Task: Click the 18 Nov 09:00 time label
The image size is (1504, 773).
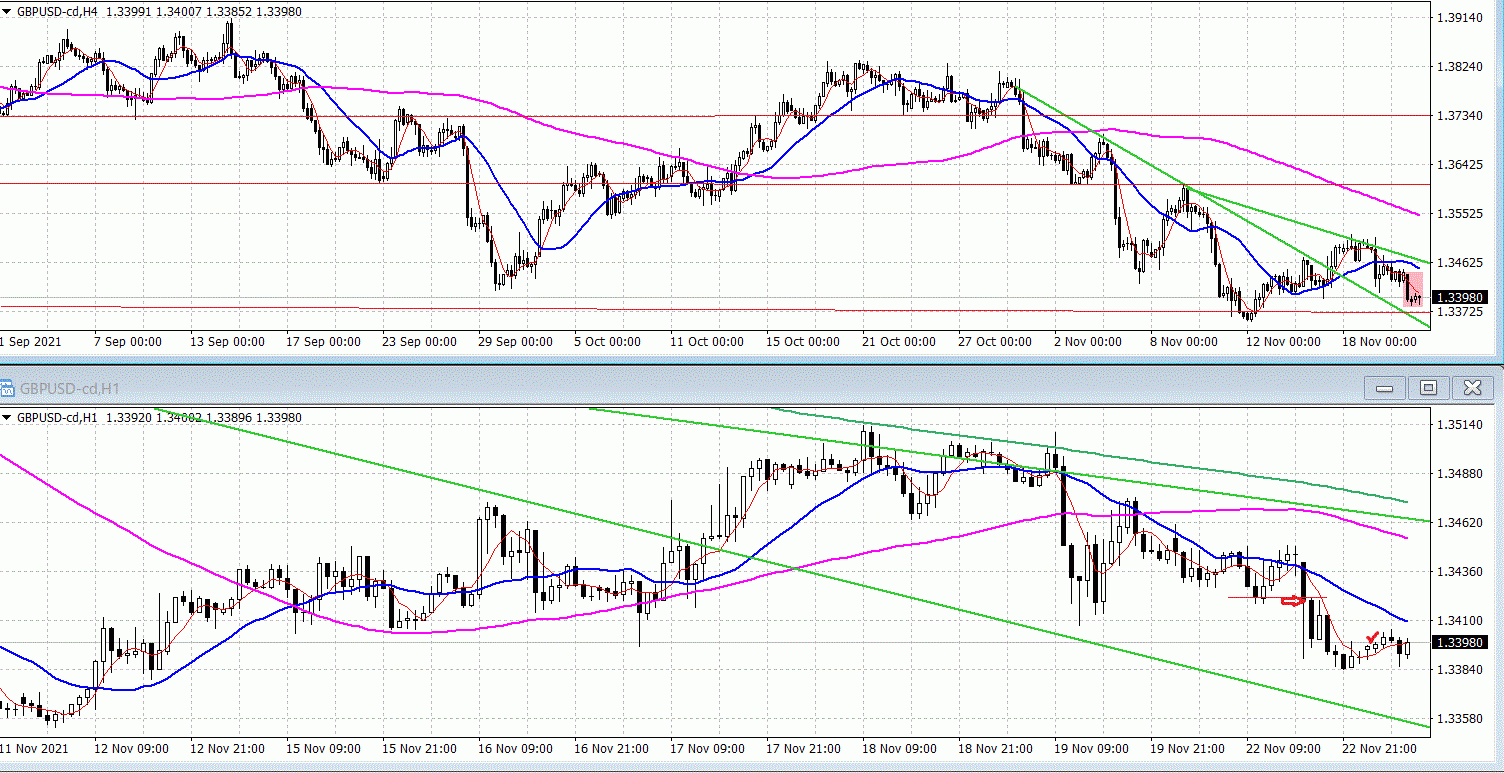Action: click(899, 748)
